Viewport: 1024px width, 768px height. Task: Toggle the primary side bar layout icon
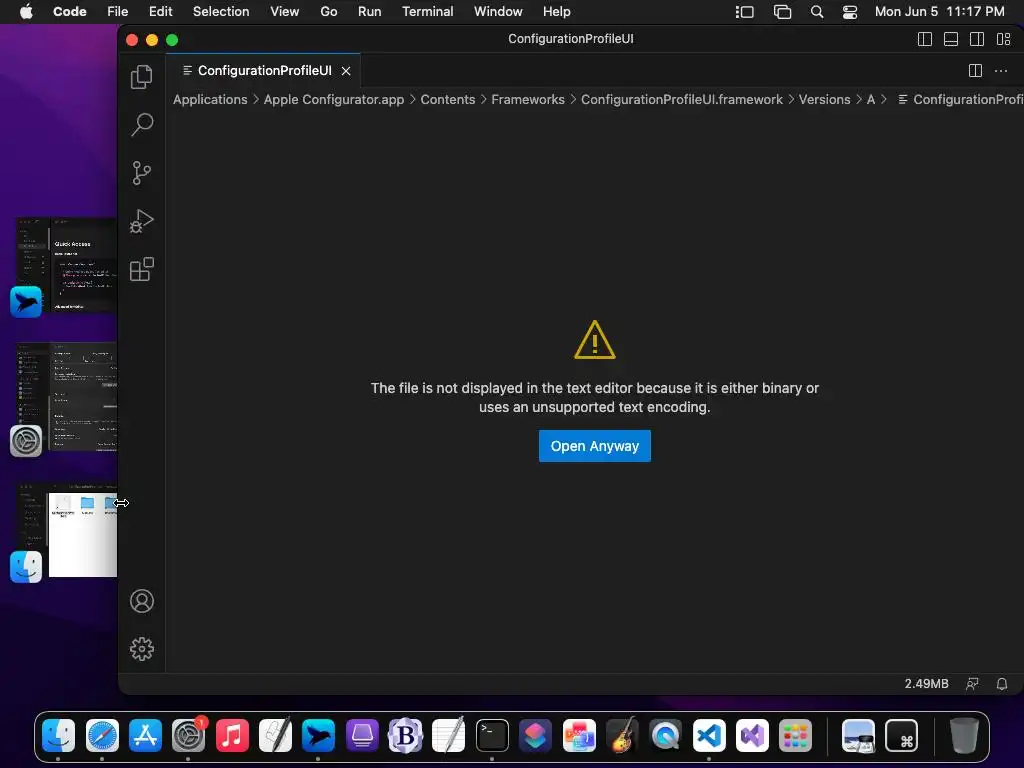(925, 39)
